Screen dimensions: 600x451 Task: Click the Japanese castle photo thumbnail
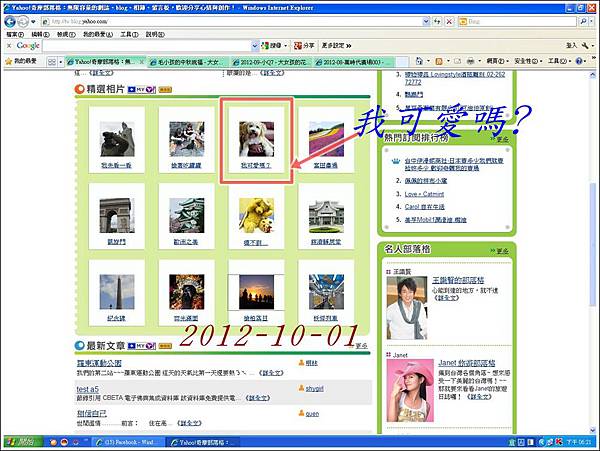[187, 216]
